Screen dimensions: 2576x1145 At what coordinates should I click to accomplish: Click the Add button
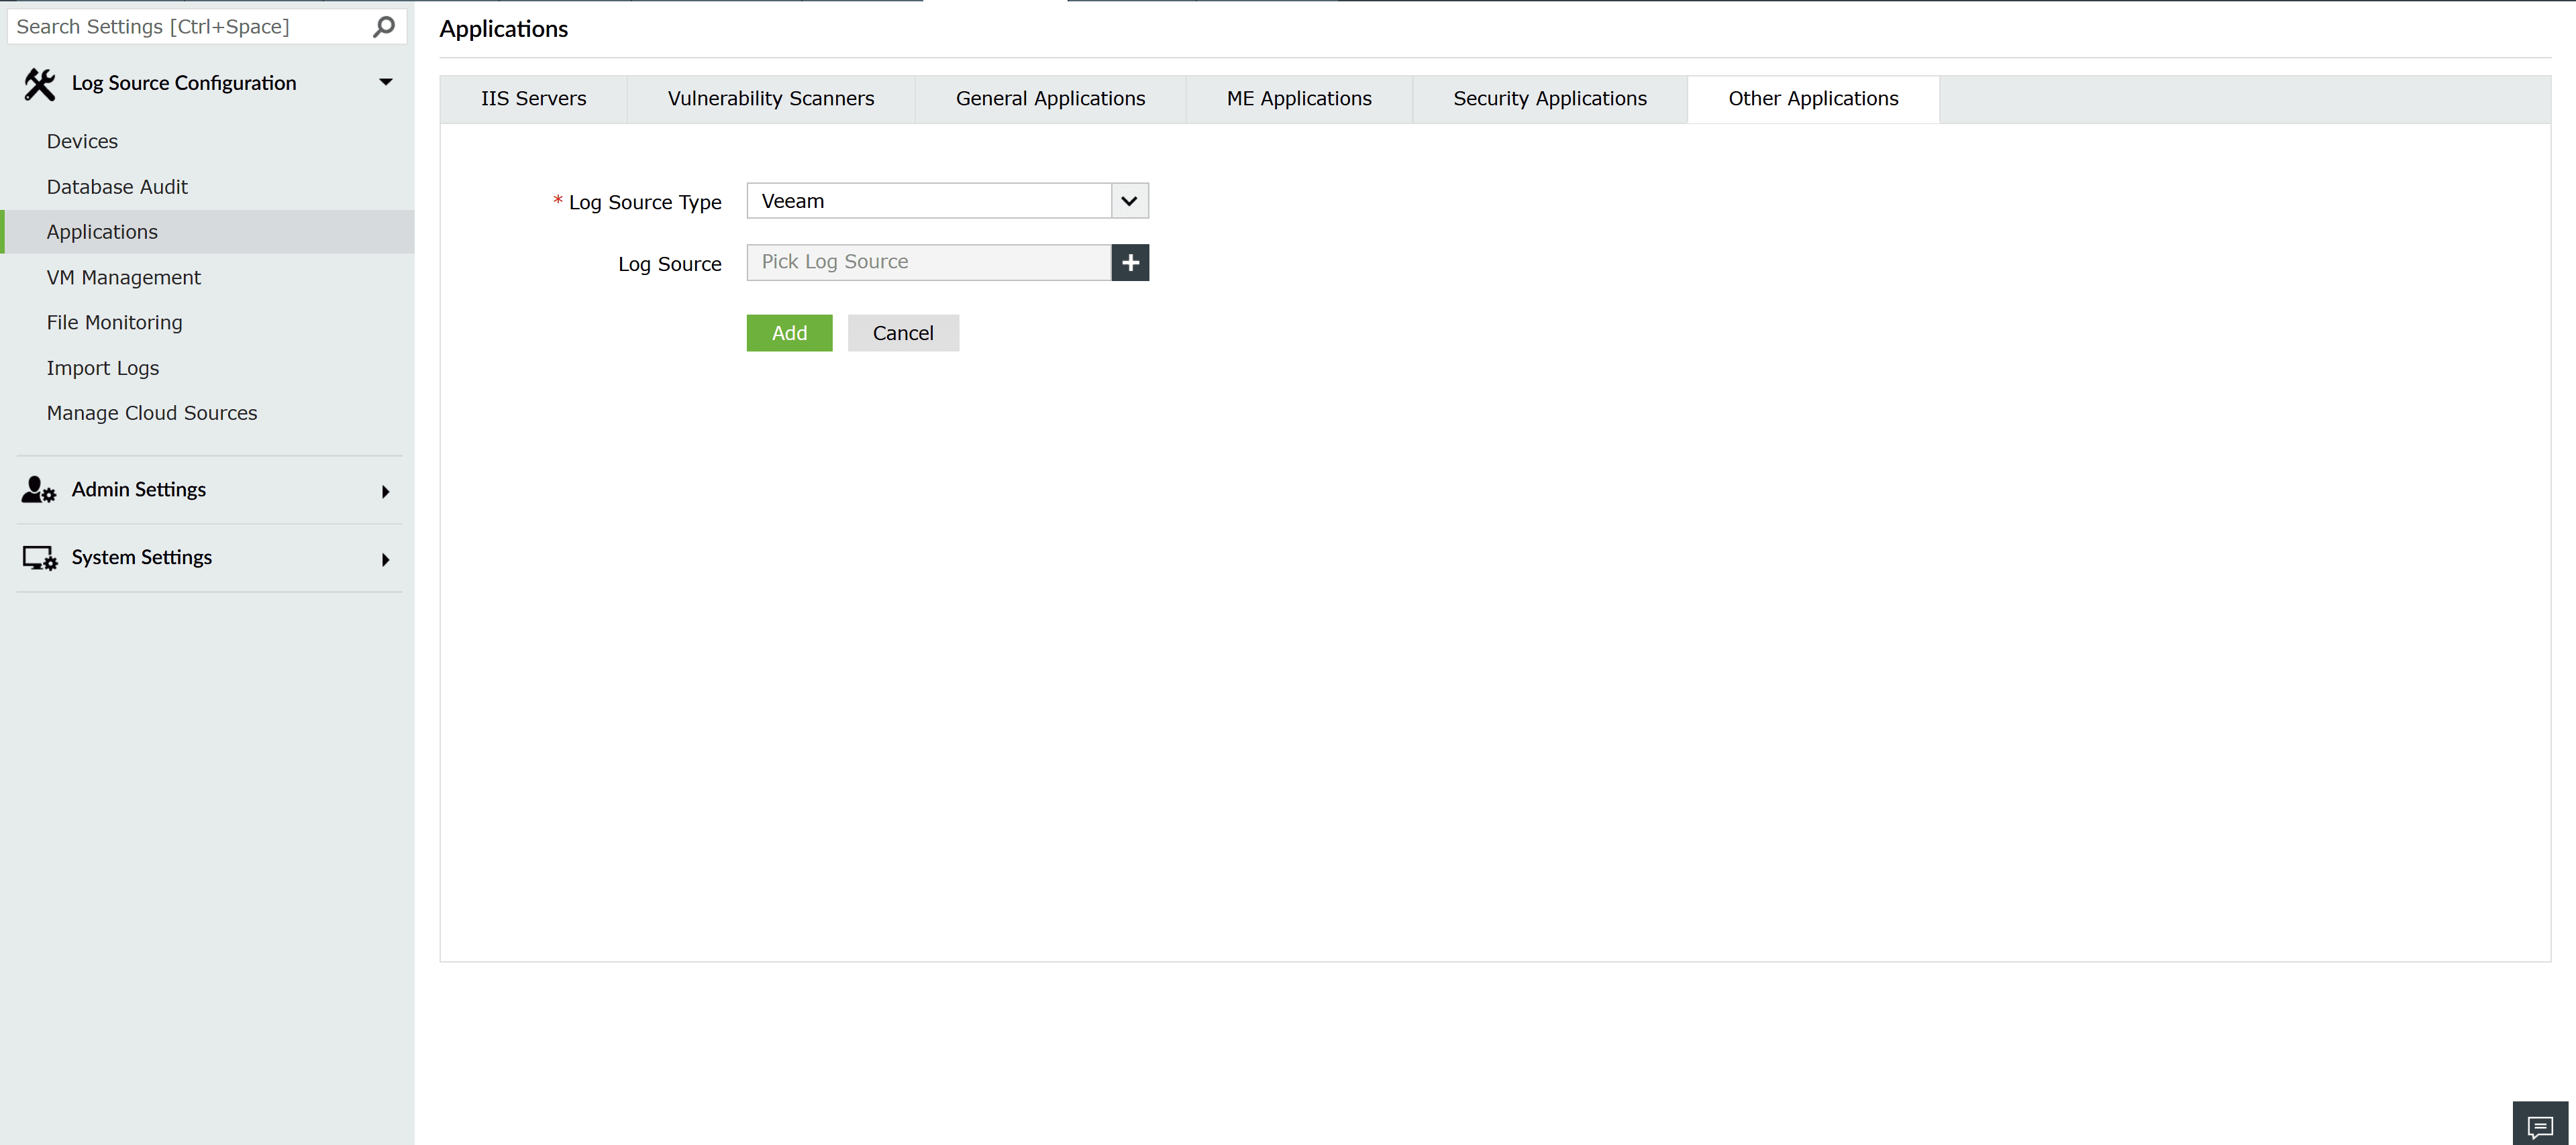789,333
